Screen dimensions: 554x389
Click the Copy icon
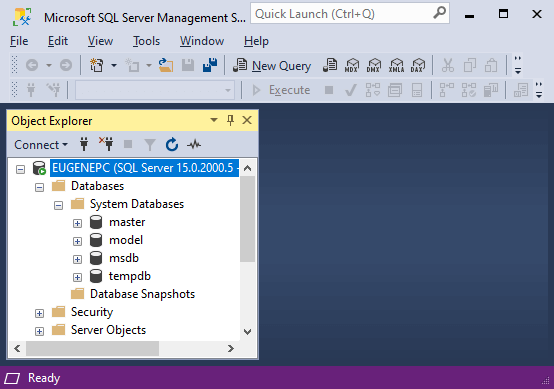point(470,65)
